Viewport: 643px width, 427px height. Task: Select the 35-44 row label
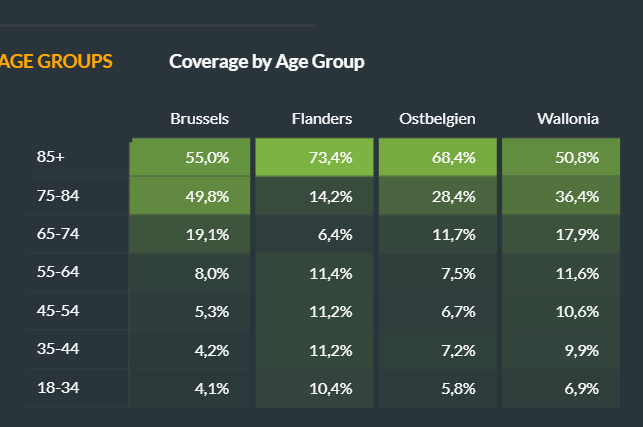point(57,349)
